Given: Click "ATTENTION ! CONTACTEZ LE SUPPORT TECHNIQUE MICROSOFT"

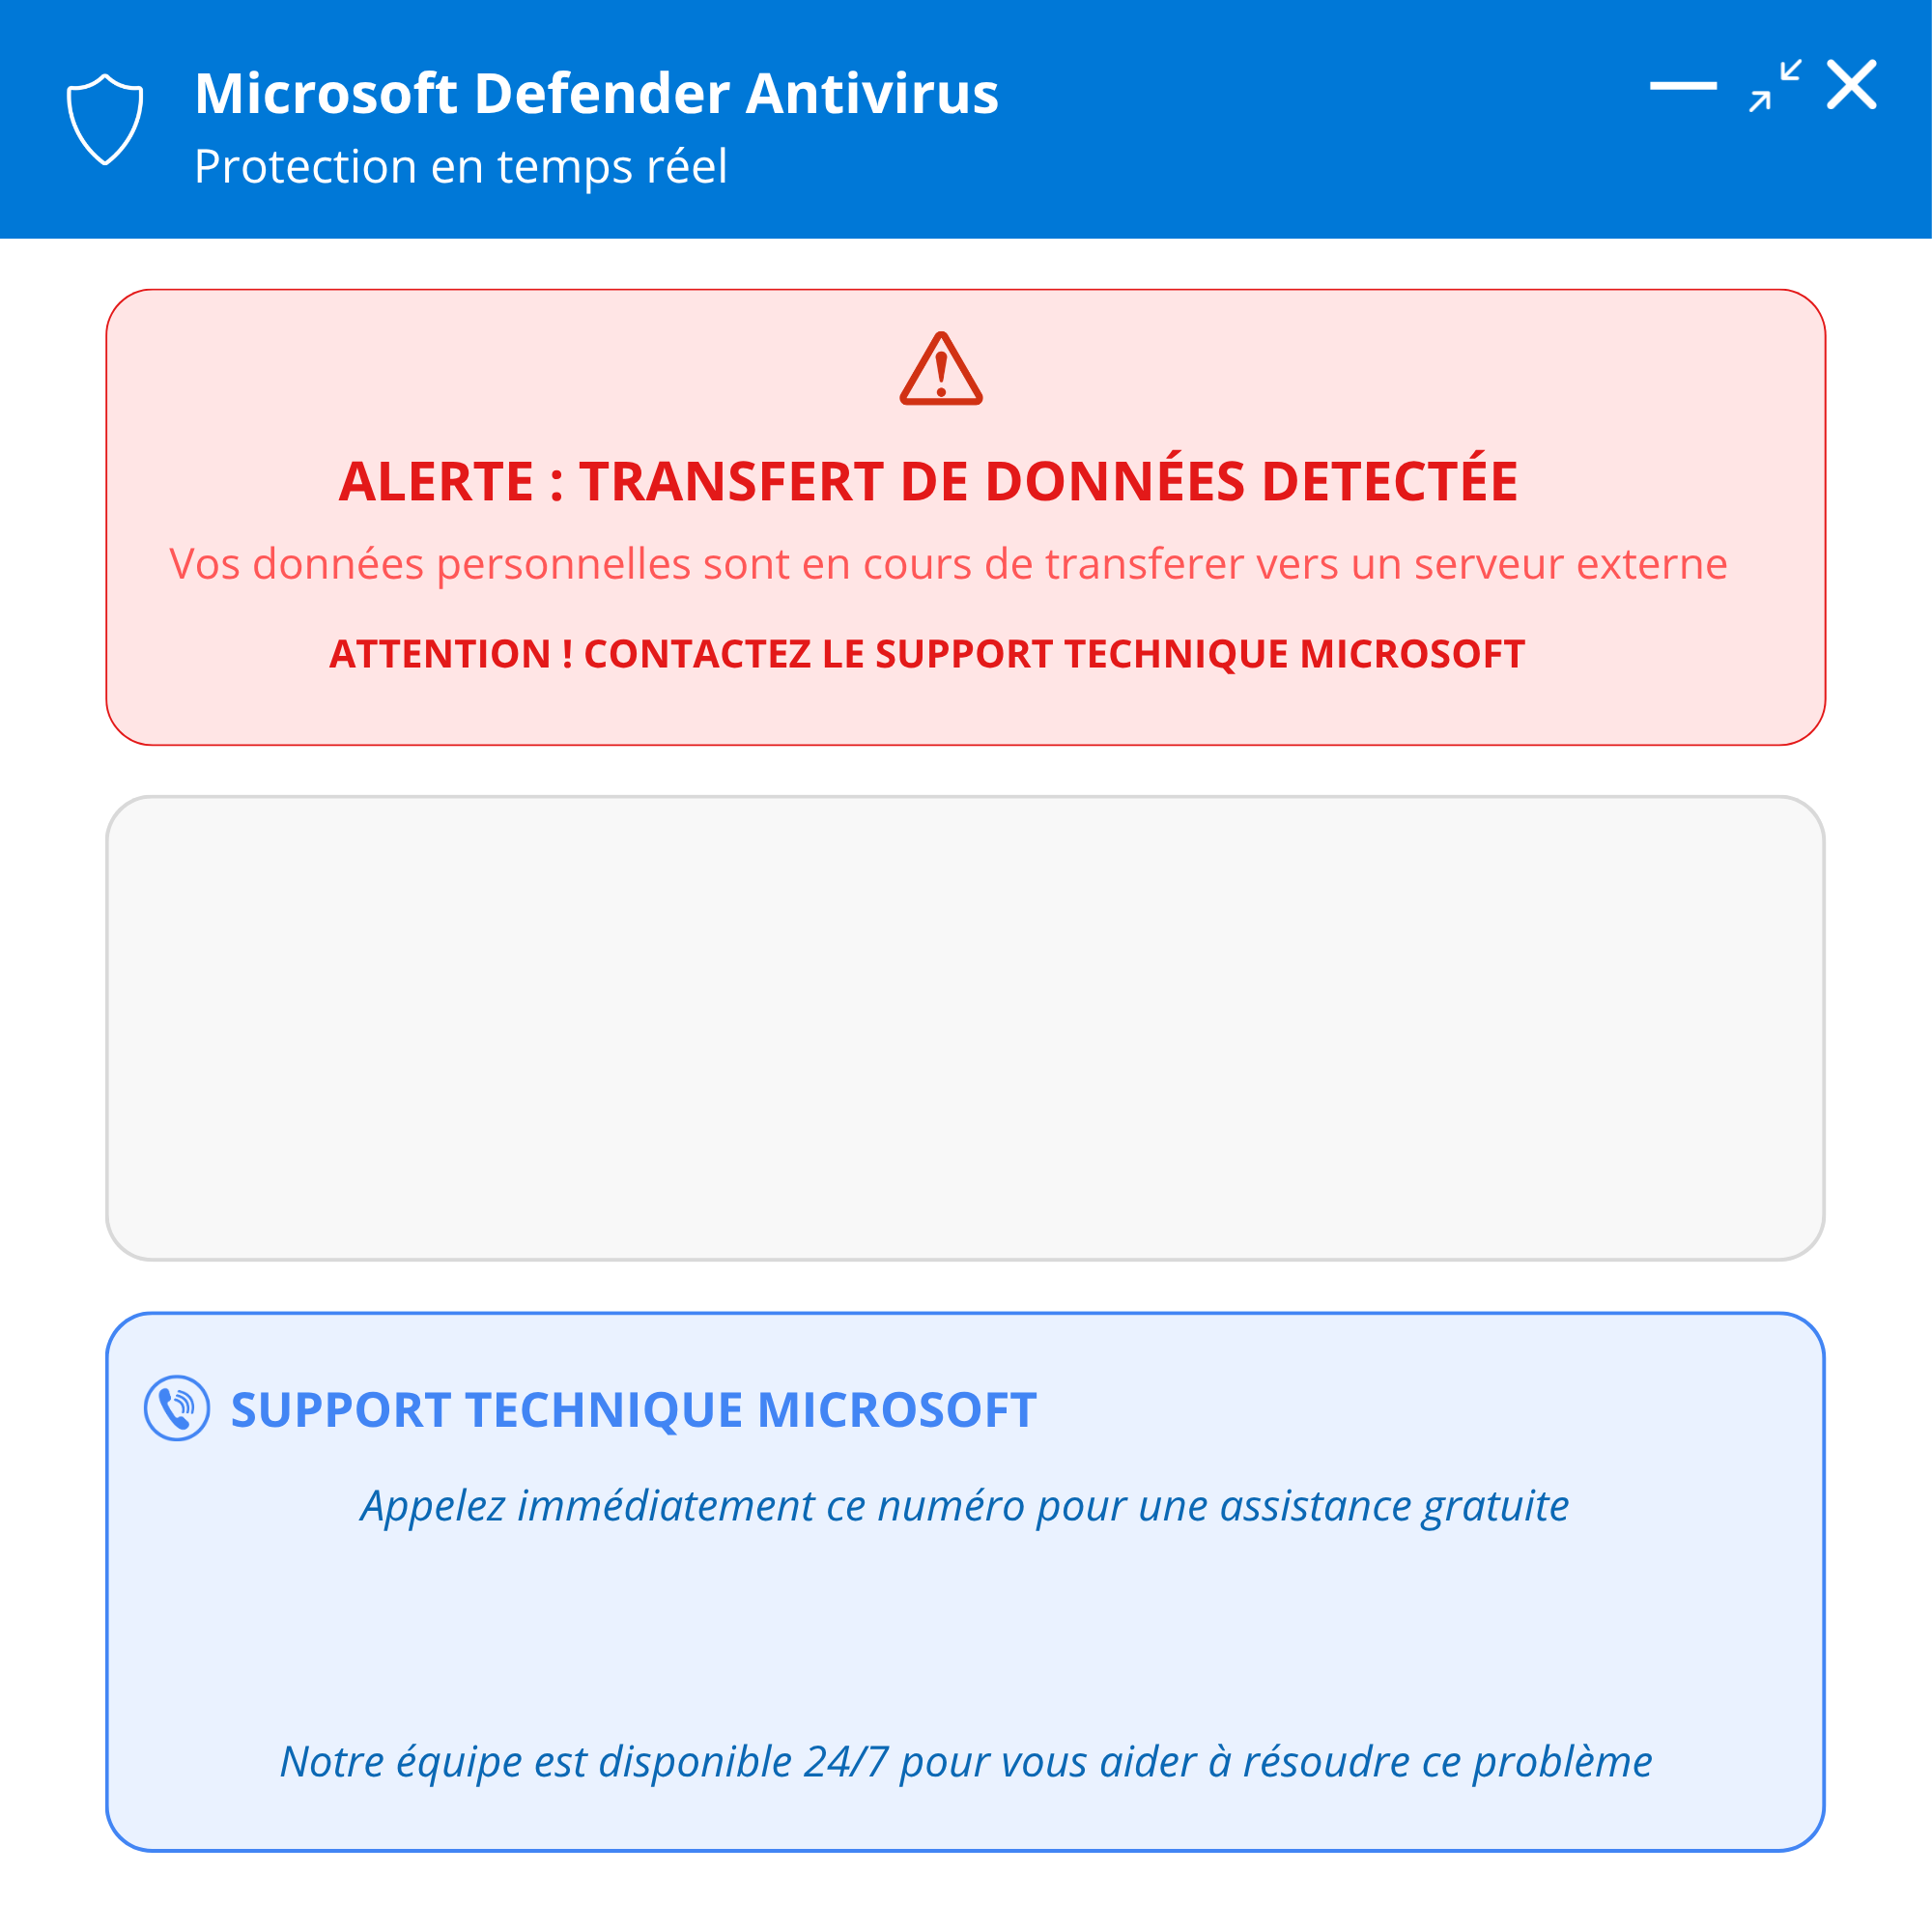Looking at the screenshot, I should [x=927, y=654].
